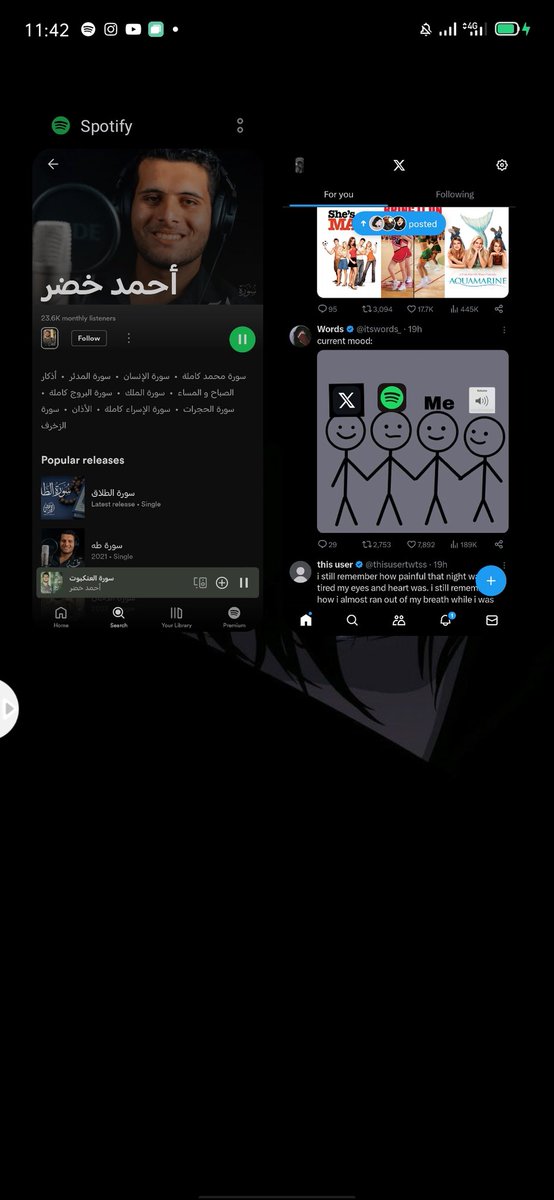Open Spotify Premium tab
The height and width of the screenshot is (1200, 554).
(234, 616)
